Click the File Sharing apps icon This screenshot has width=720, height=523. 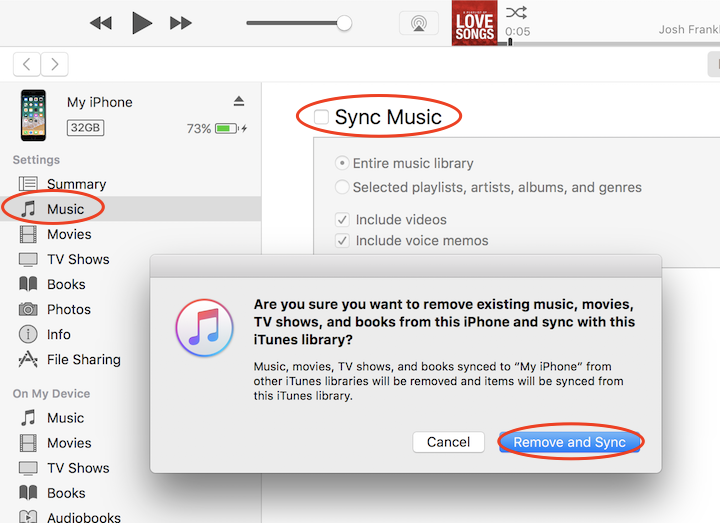28,359
